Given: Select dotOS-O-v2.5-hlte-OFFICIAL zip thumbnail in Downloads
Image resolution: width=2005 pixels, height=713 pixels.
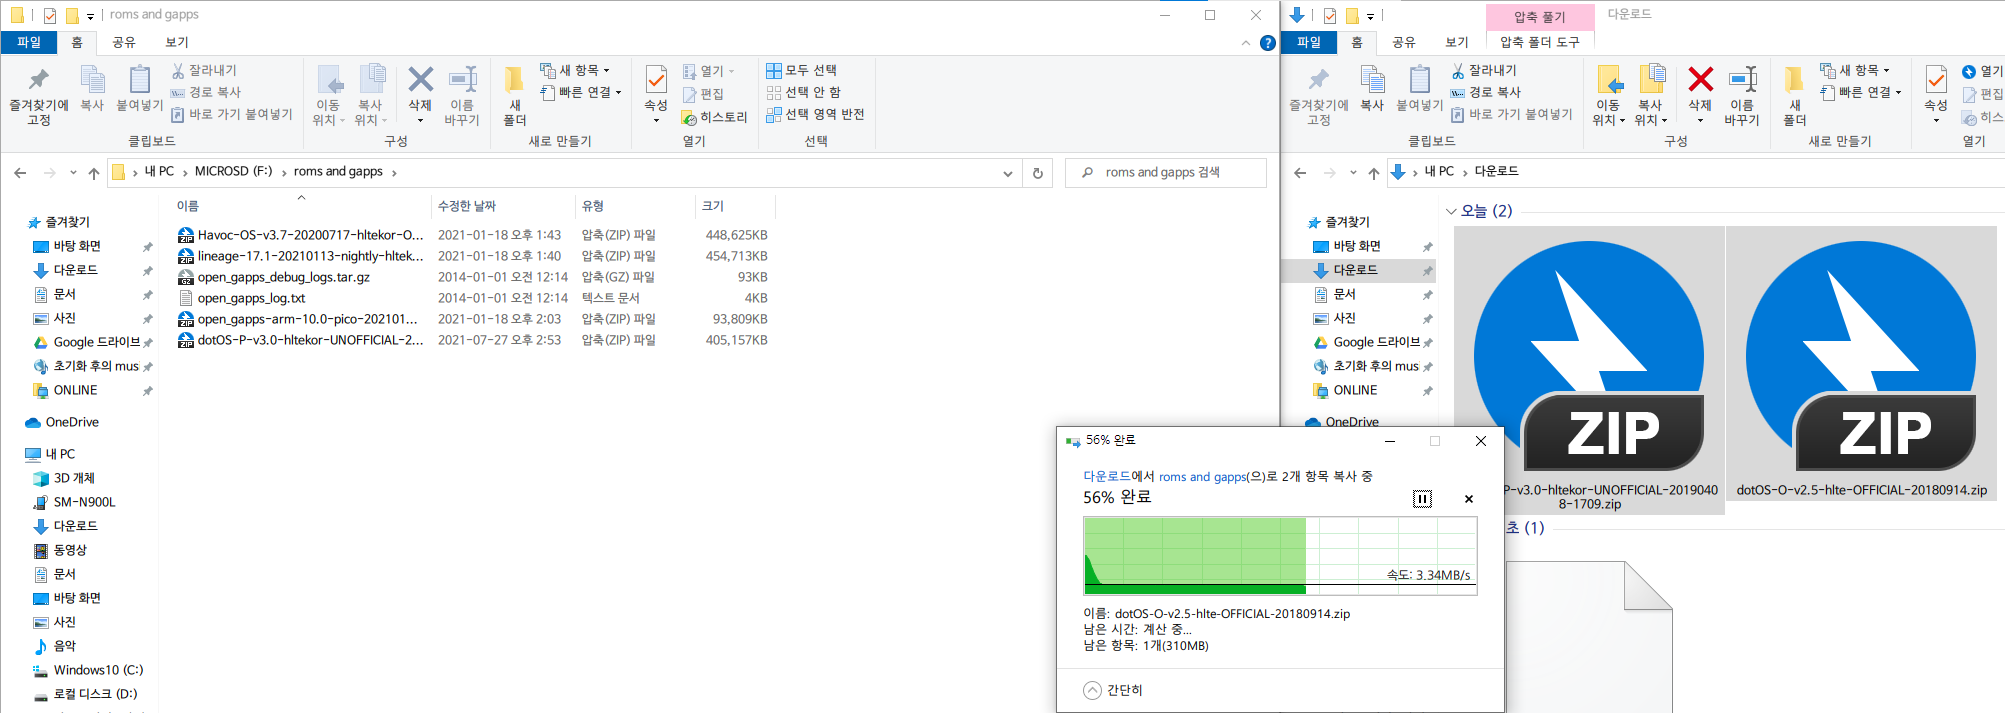Looking at the screenshot, I should click(1861, 364).
